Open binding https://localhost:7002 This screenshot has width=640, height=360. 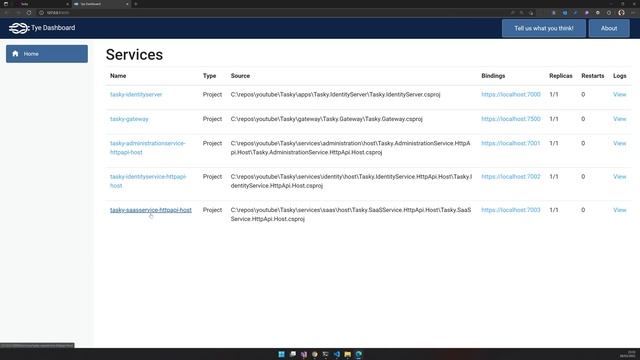pyautogui.click(x=511, y=176)
